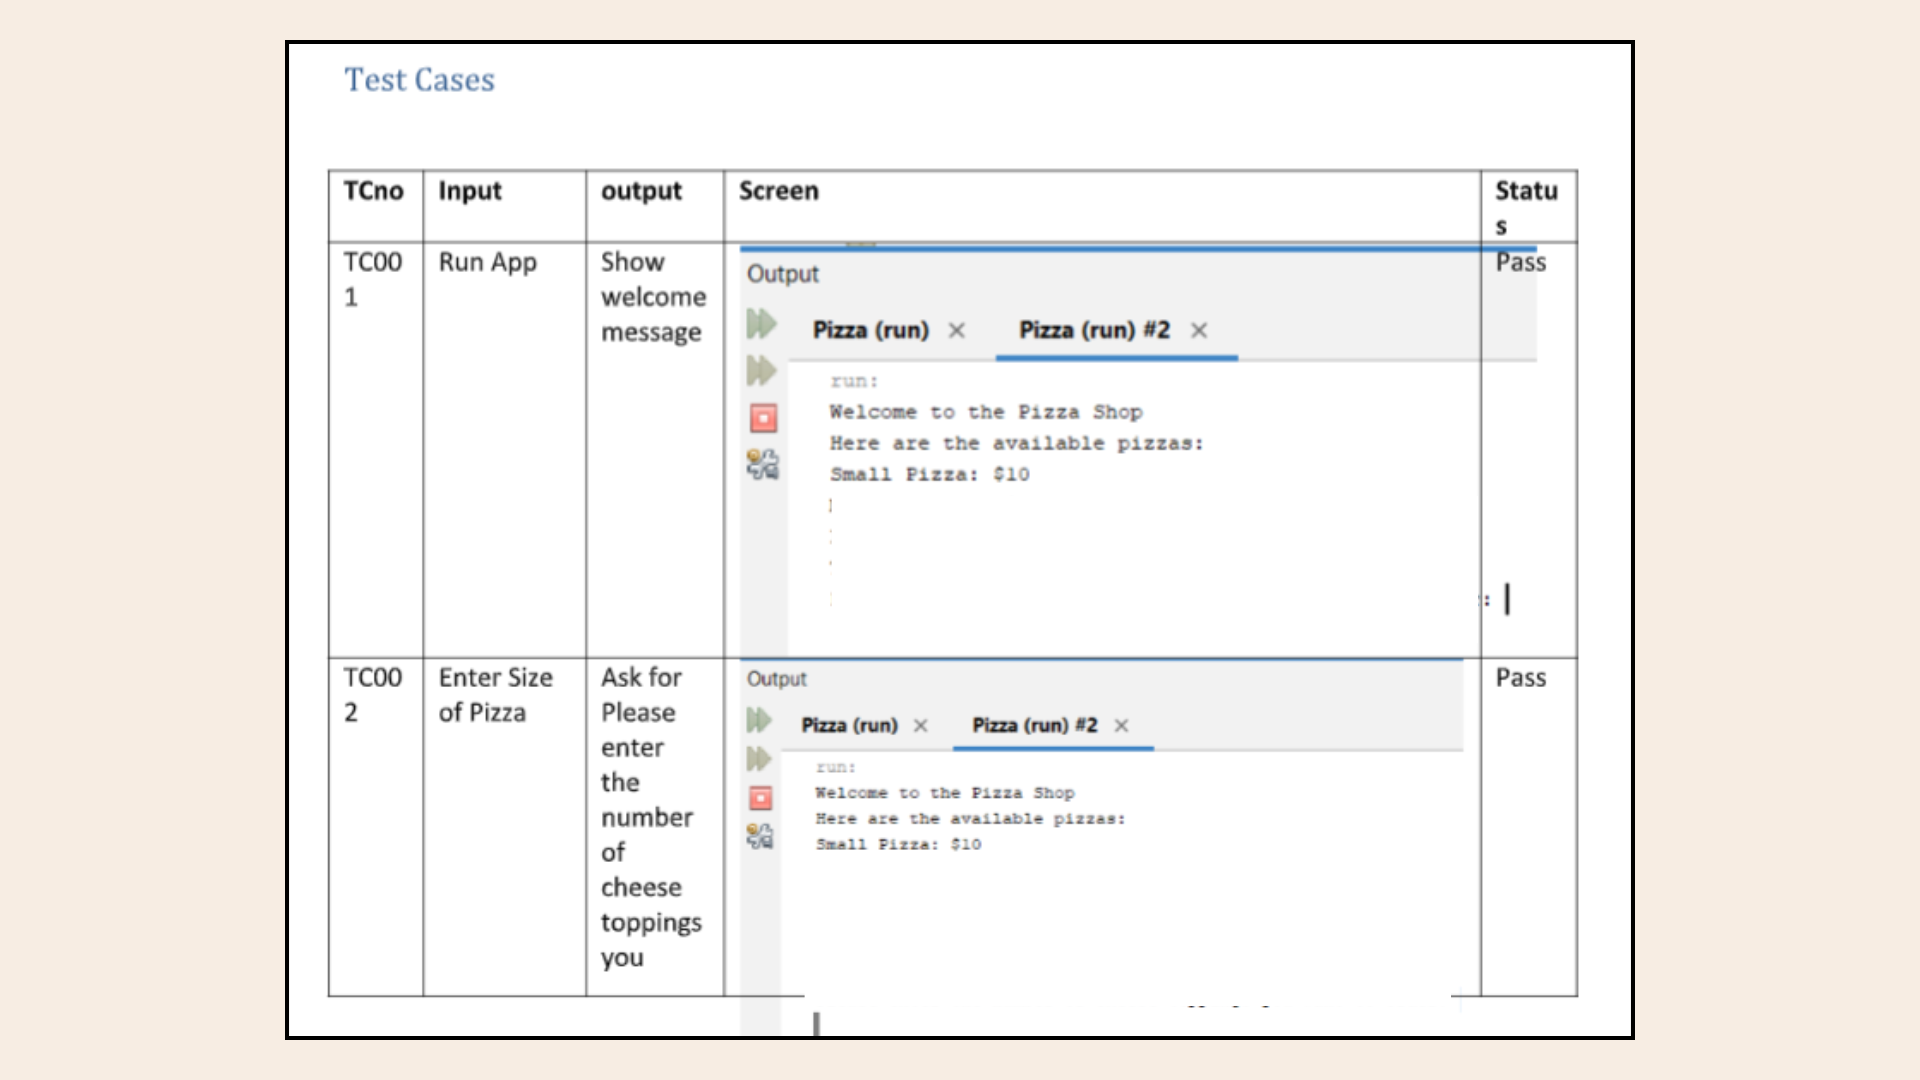Switch to the Pizza (run) #2 tab in TC002
Screen dimensions: 1920x1080
[x=1034, y=725]
